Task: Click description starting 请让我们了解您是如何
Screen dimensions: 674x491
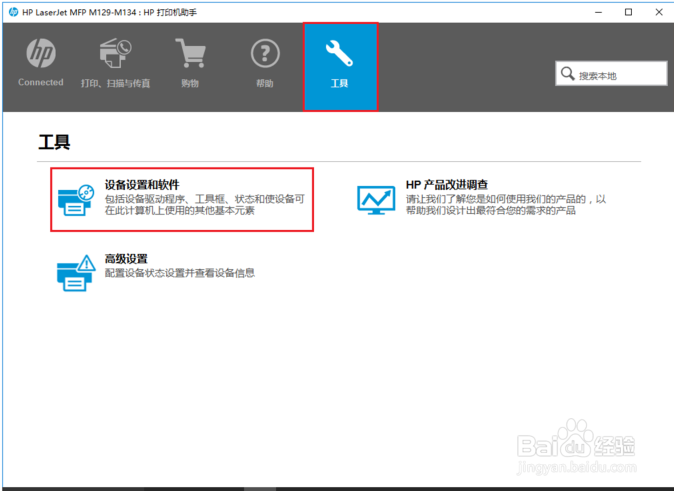Action: tap(506, 205)
